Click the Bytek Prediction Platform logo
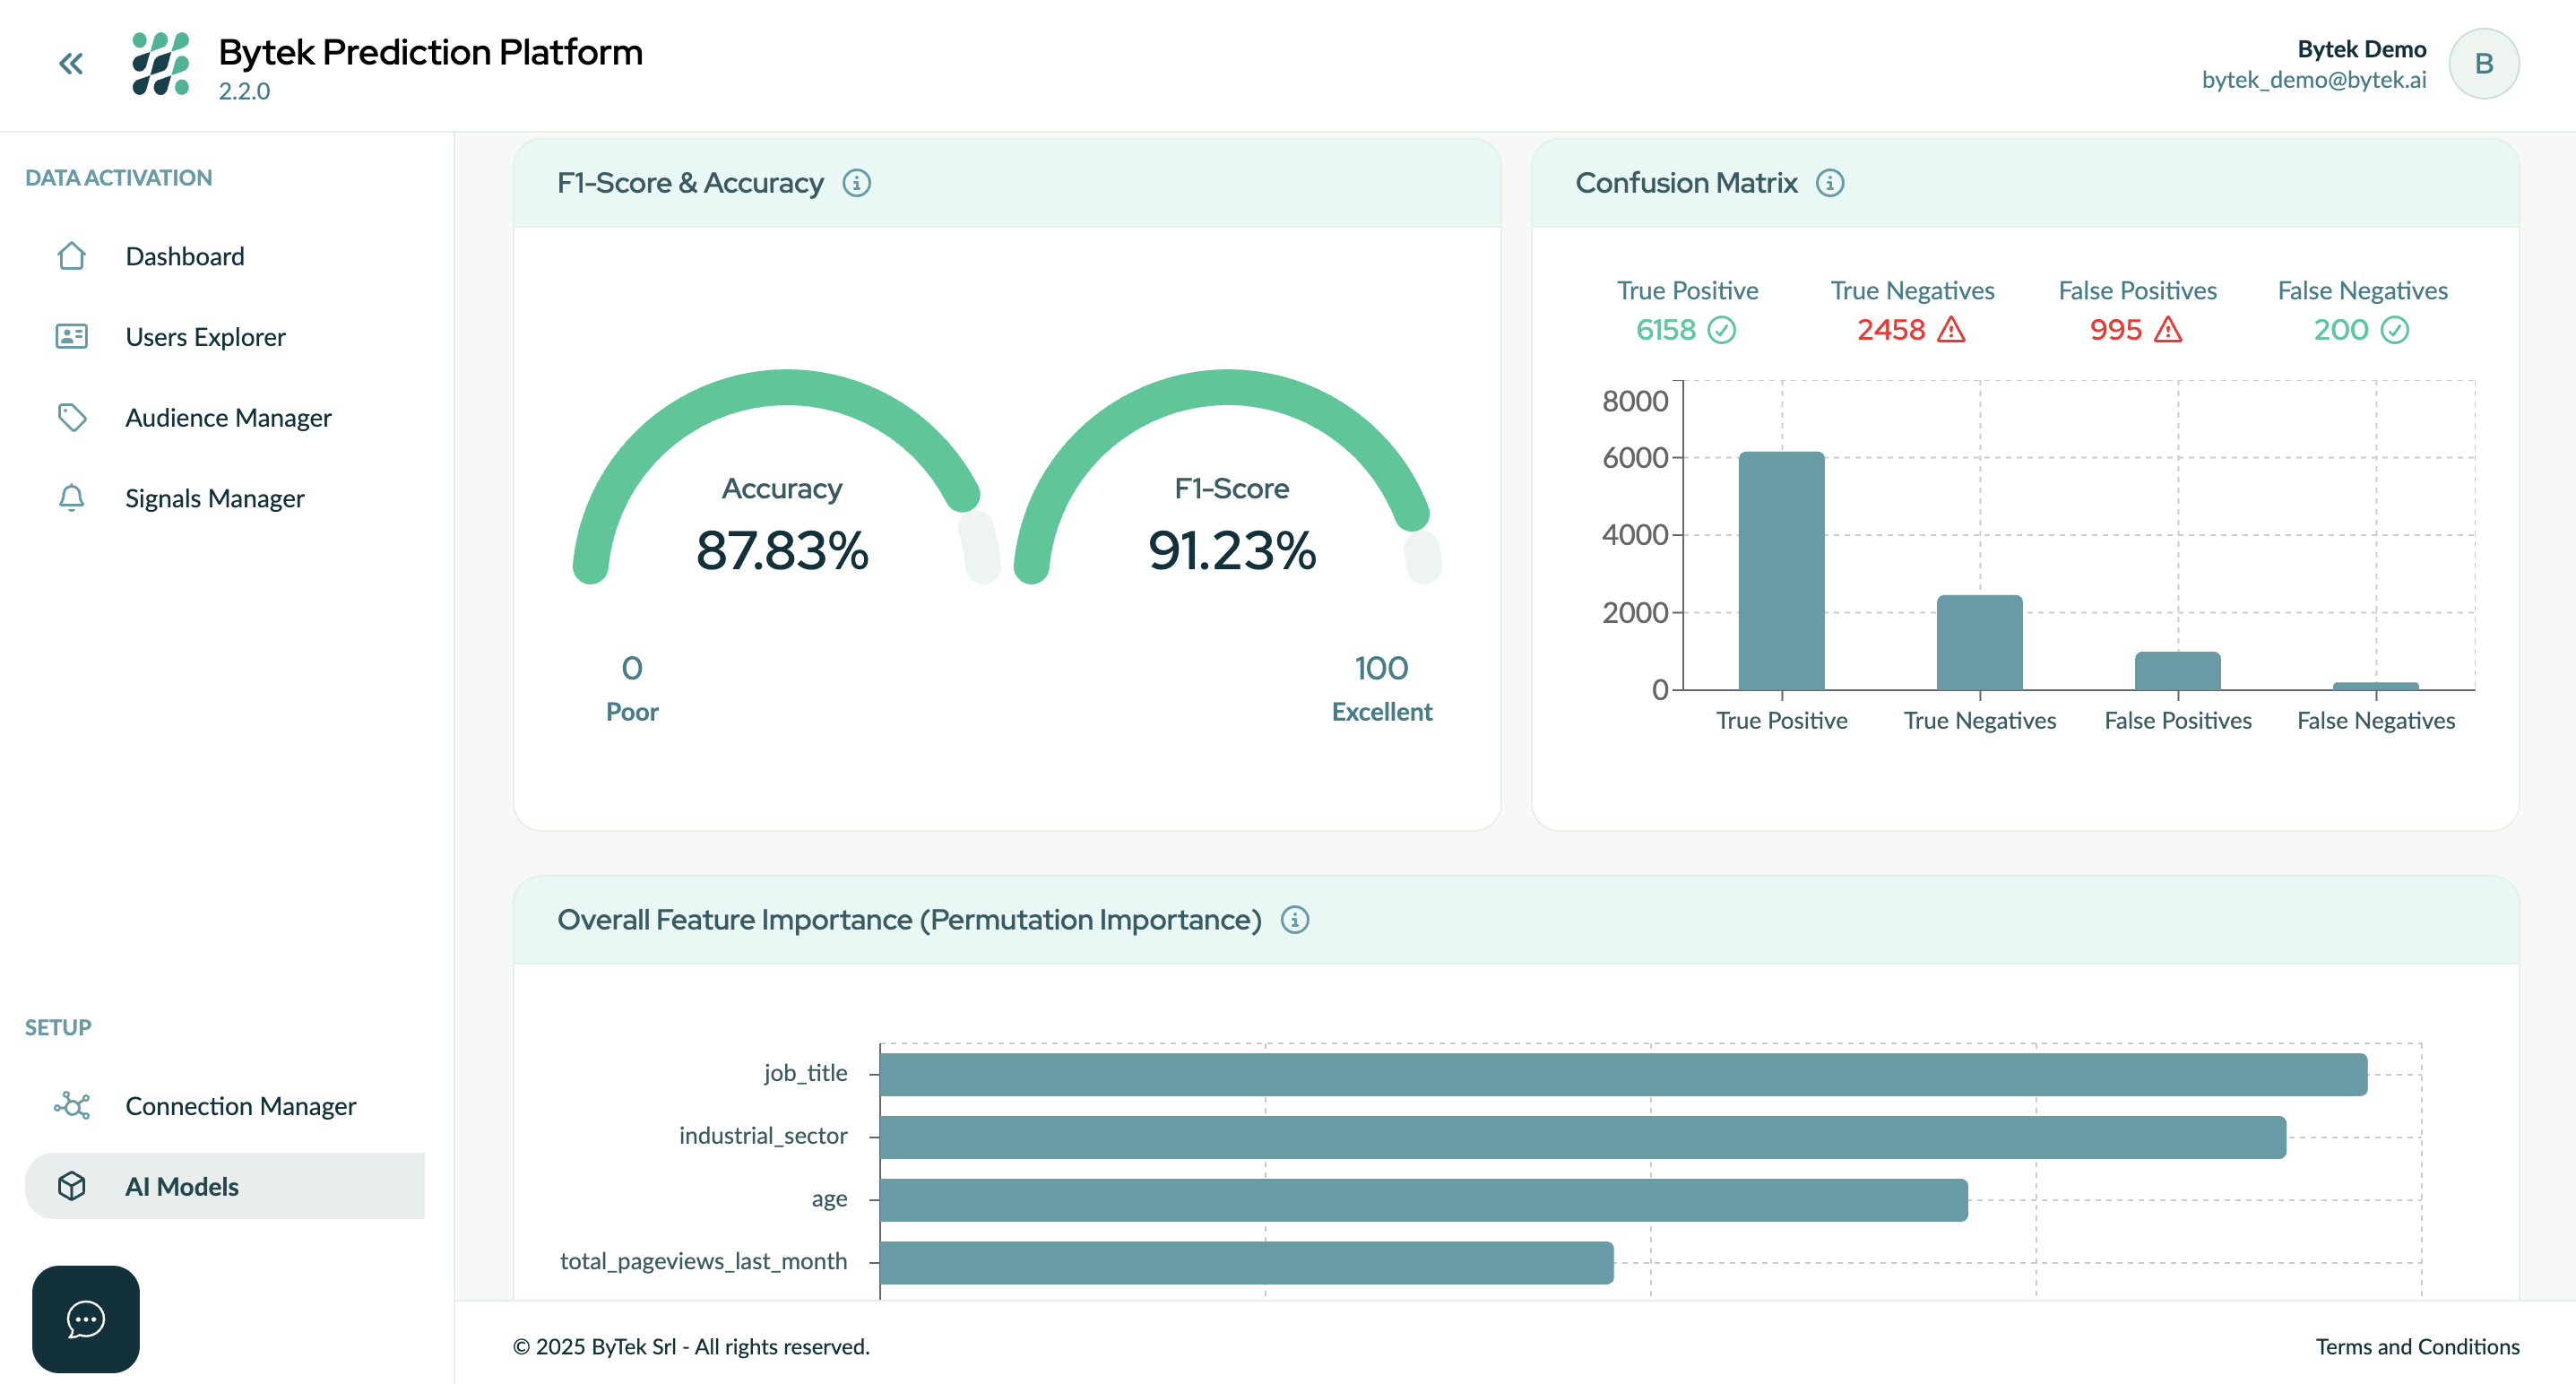The image size is (2576, 1384). pos(163,64)
